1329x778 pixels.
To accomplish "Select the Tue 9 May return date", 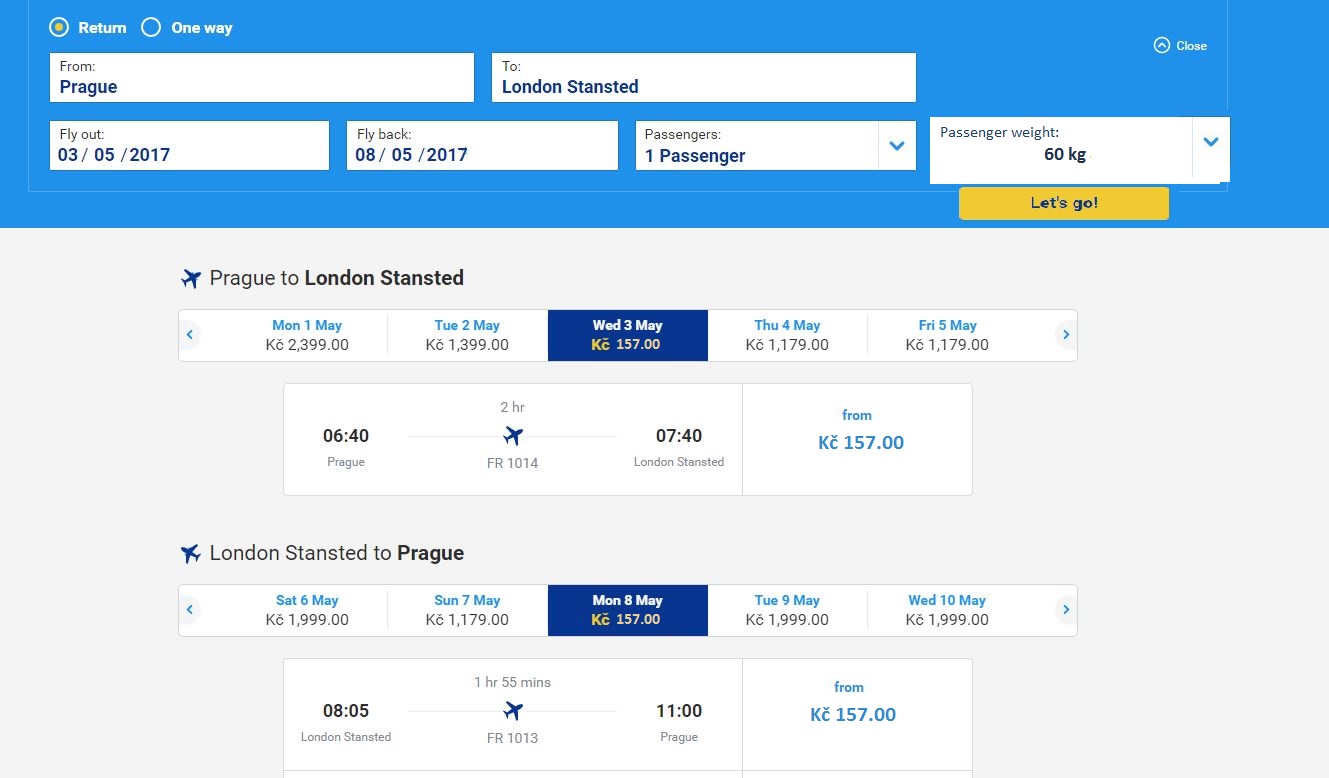I will [x=787, y=609].
